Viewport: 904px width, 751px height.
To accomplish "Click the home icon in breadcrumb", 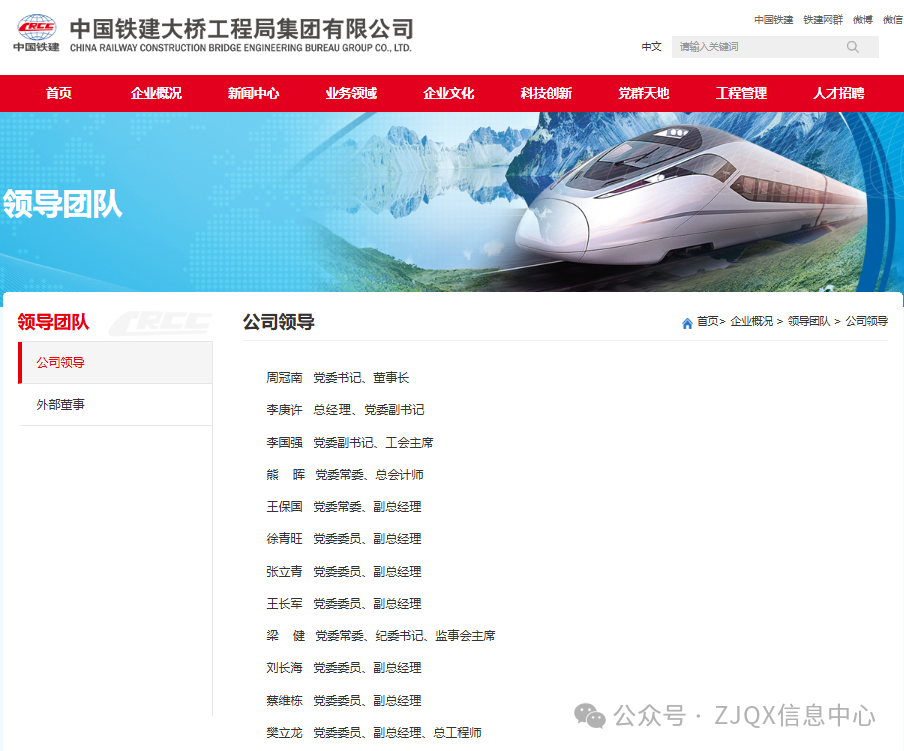I will coord(687,323).
